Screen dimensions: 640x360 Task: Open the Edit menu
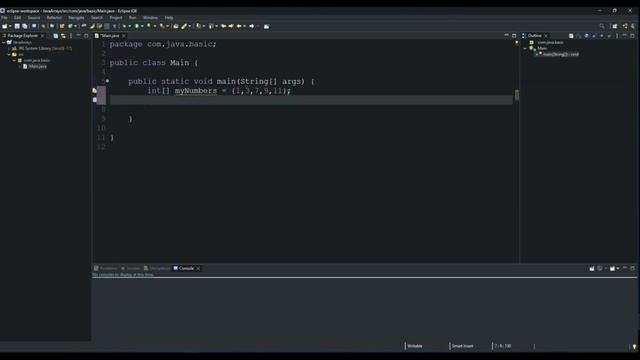(18, 18)
